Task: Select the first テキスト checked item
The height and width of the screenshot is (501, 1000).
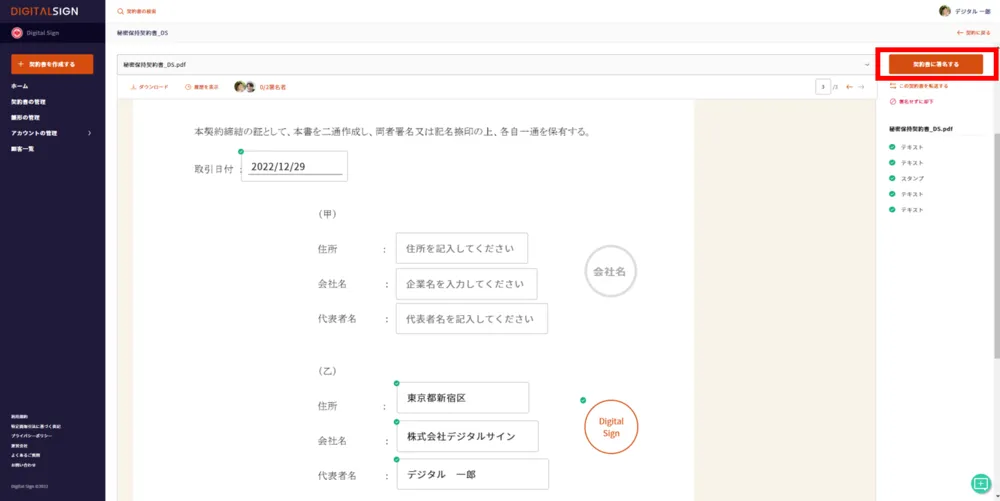Action: click(x=911, y=147)
